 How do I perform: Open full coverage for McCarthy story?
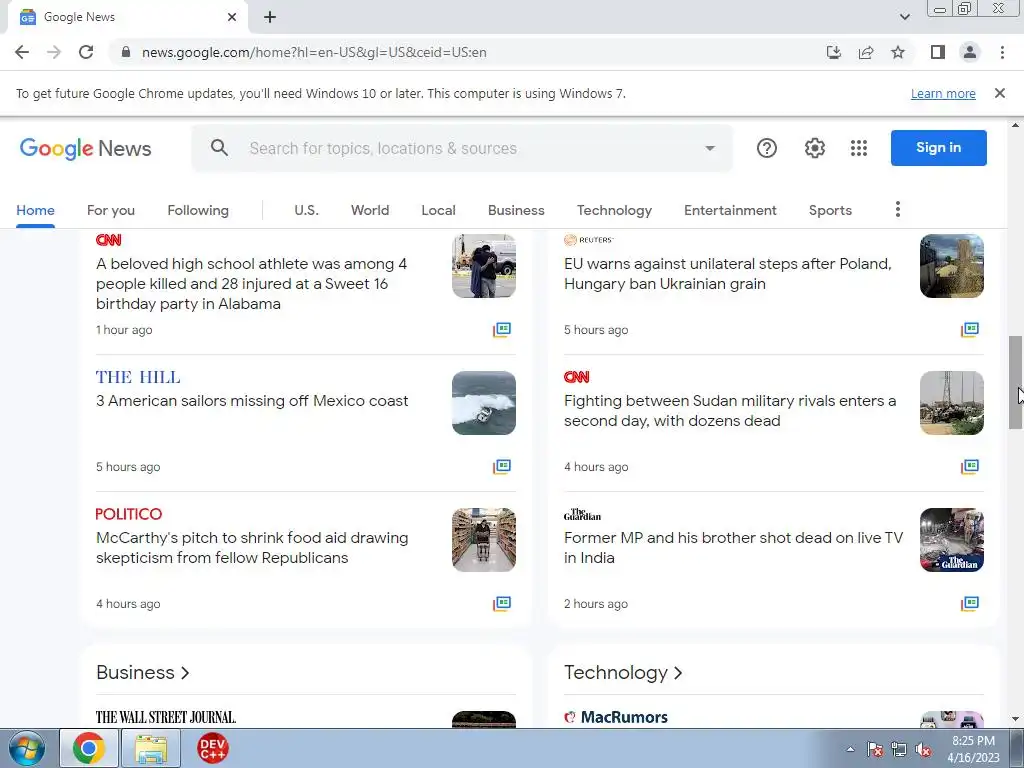(x=502, y=604)
